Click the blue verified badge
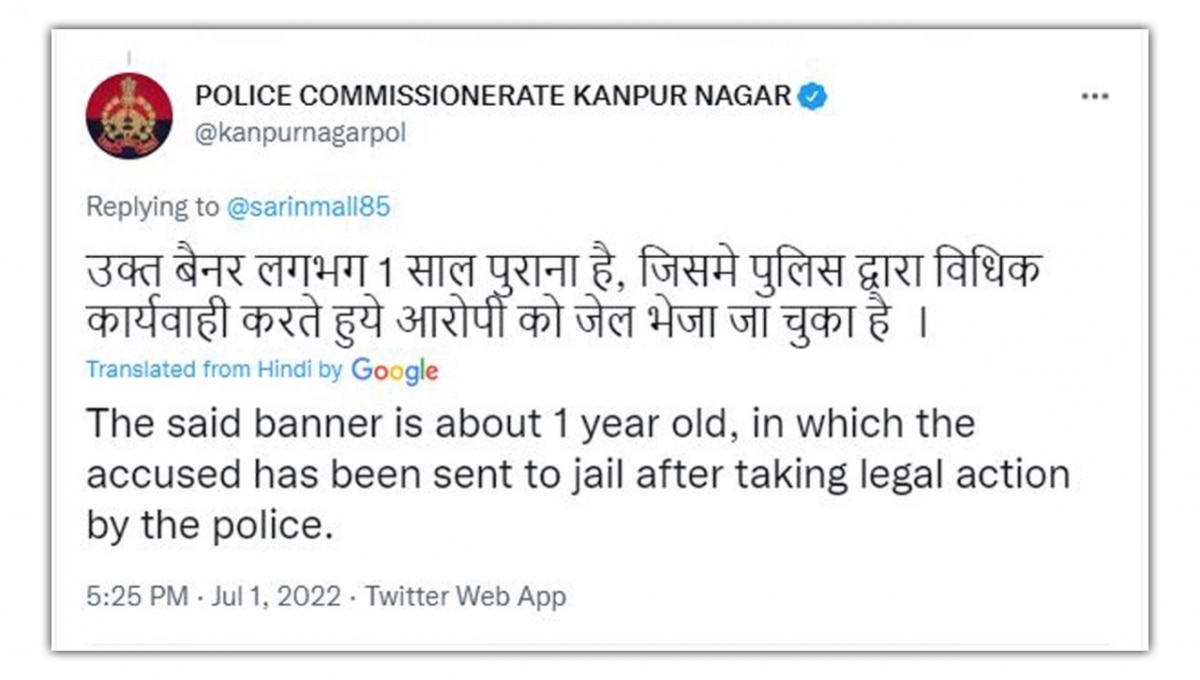Image resolution: width=1200 pixels, height=680 pixels. click(812, 96)
